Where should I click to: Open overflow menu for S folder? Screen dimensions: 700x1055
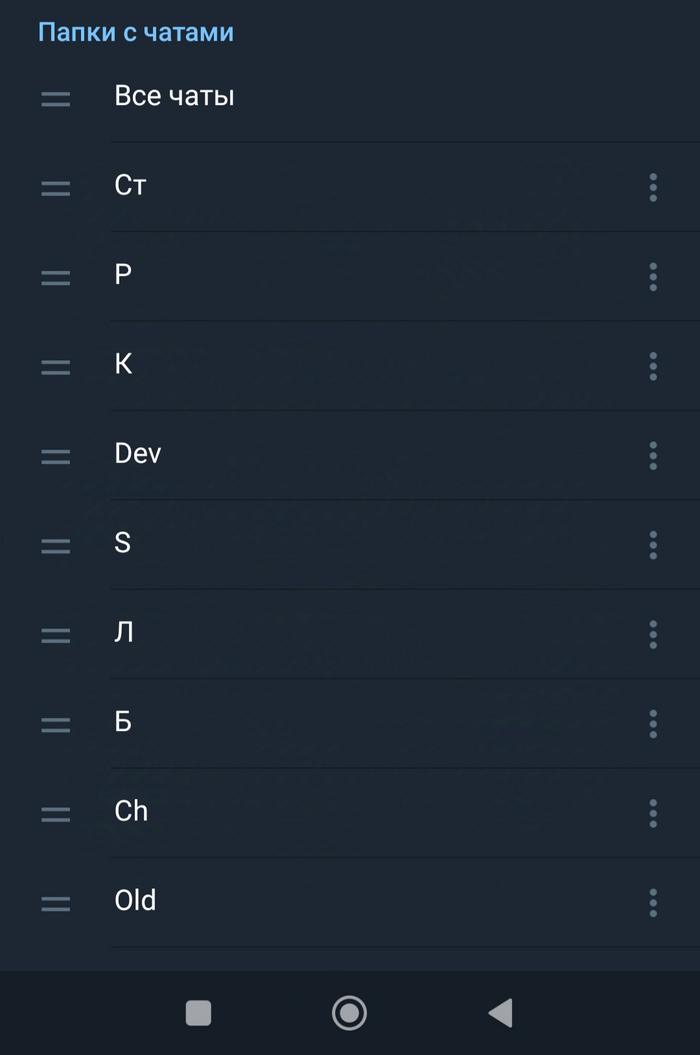[653, 545]
